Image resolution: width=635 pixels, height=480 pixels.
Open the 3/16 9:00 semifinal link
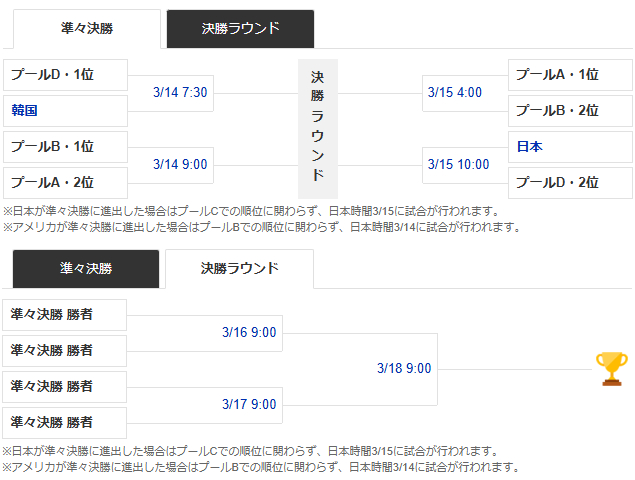249,333
